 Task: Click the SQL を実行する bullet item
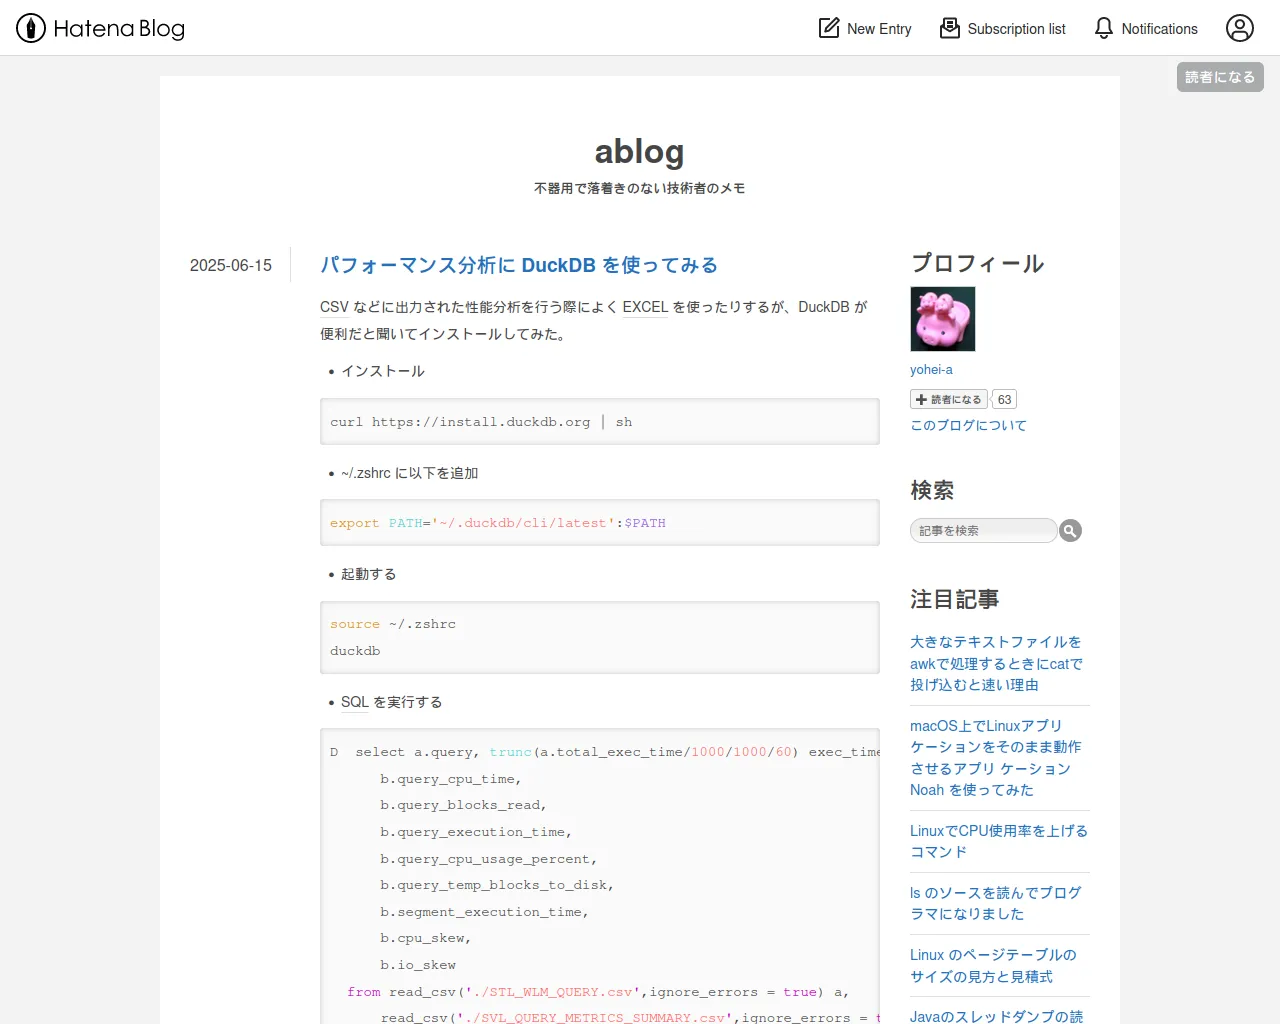coord(392,702)
